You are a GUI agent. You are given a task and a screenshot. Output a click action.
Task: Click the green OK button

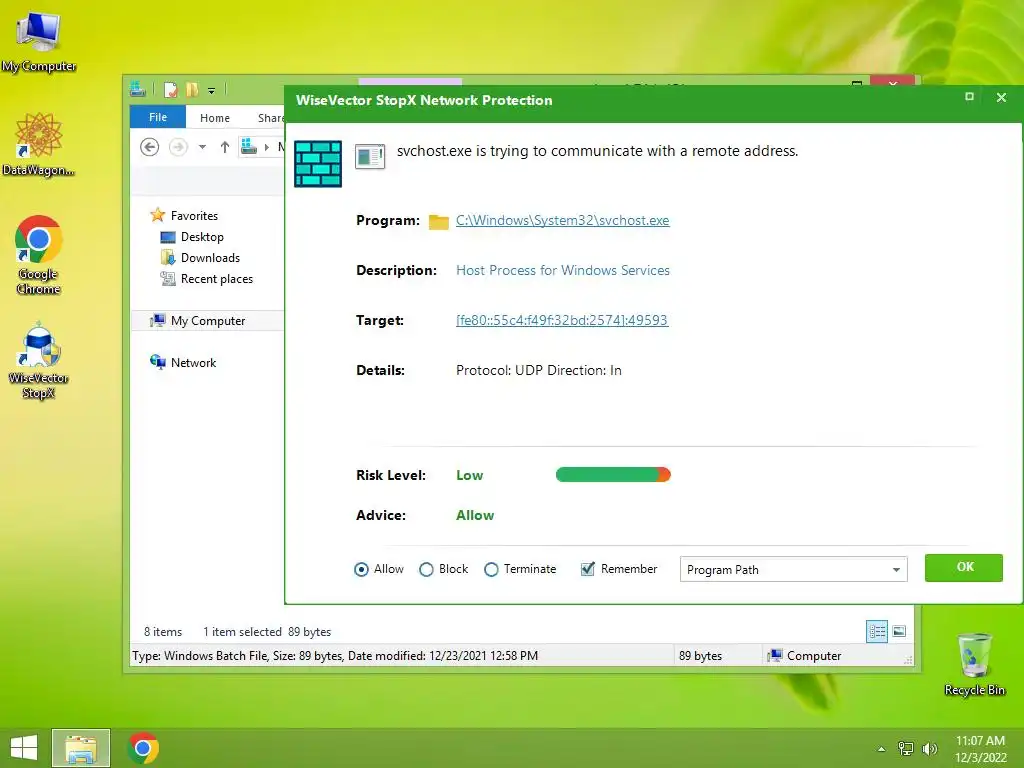[964, 568]
